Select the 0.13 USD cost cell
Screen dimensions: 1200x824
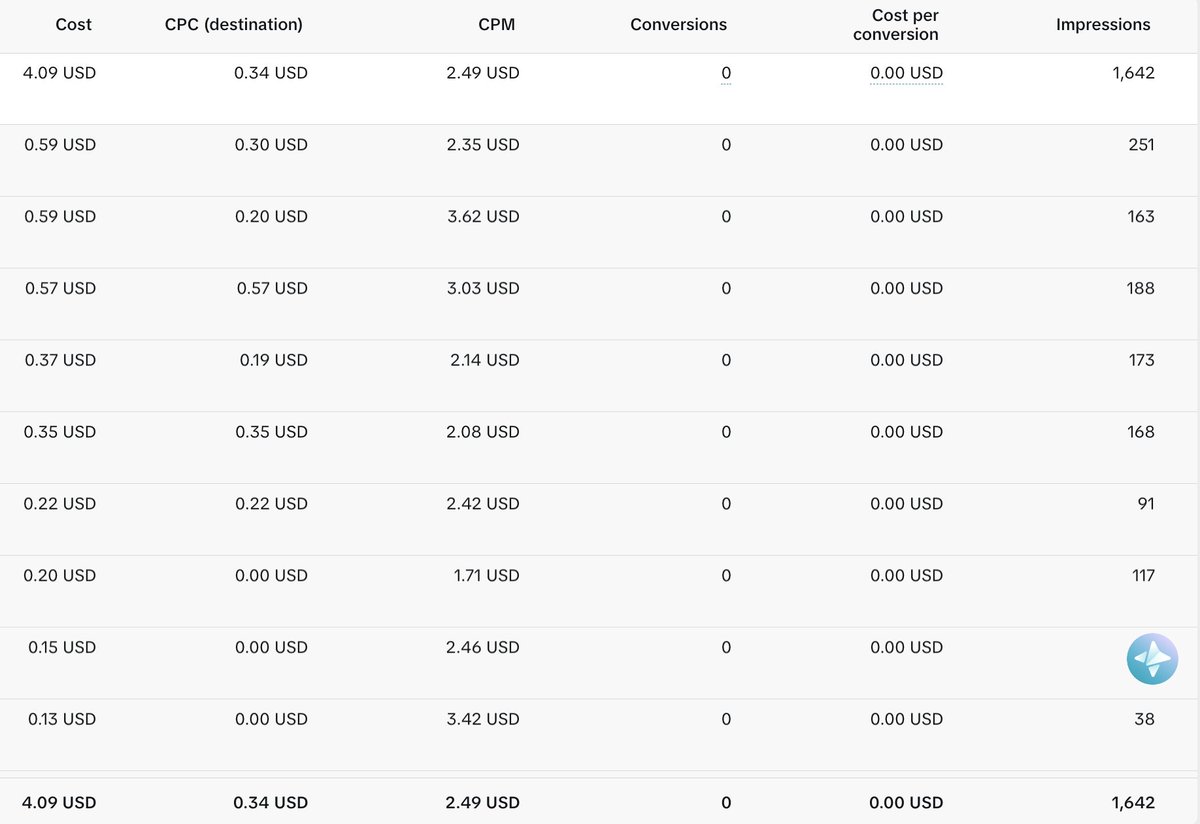[x=62, y=719]
